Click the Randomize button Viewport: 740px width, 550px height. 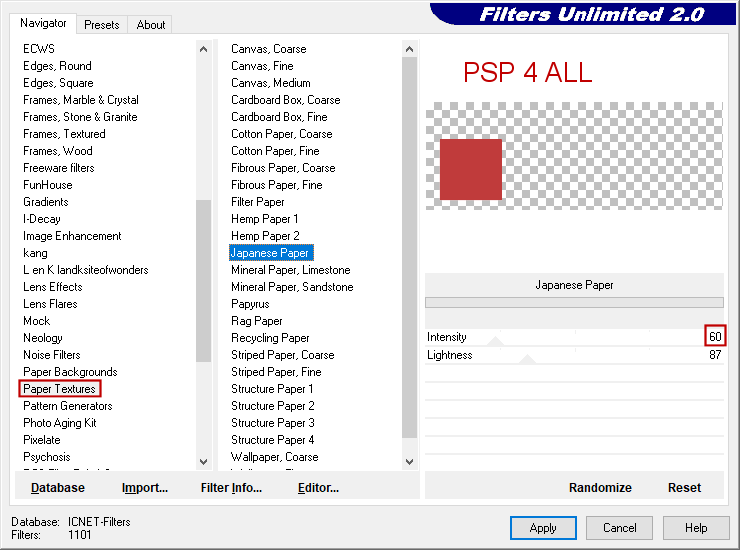tap(600, 488)
